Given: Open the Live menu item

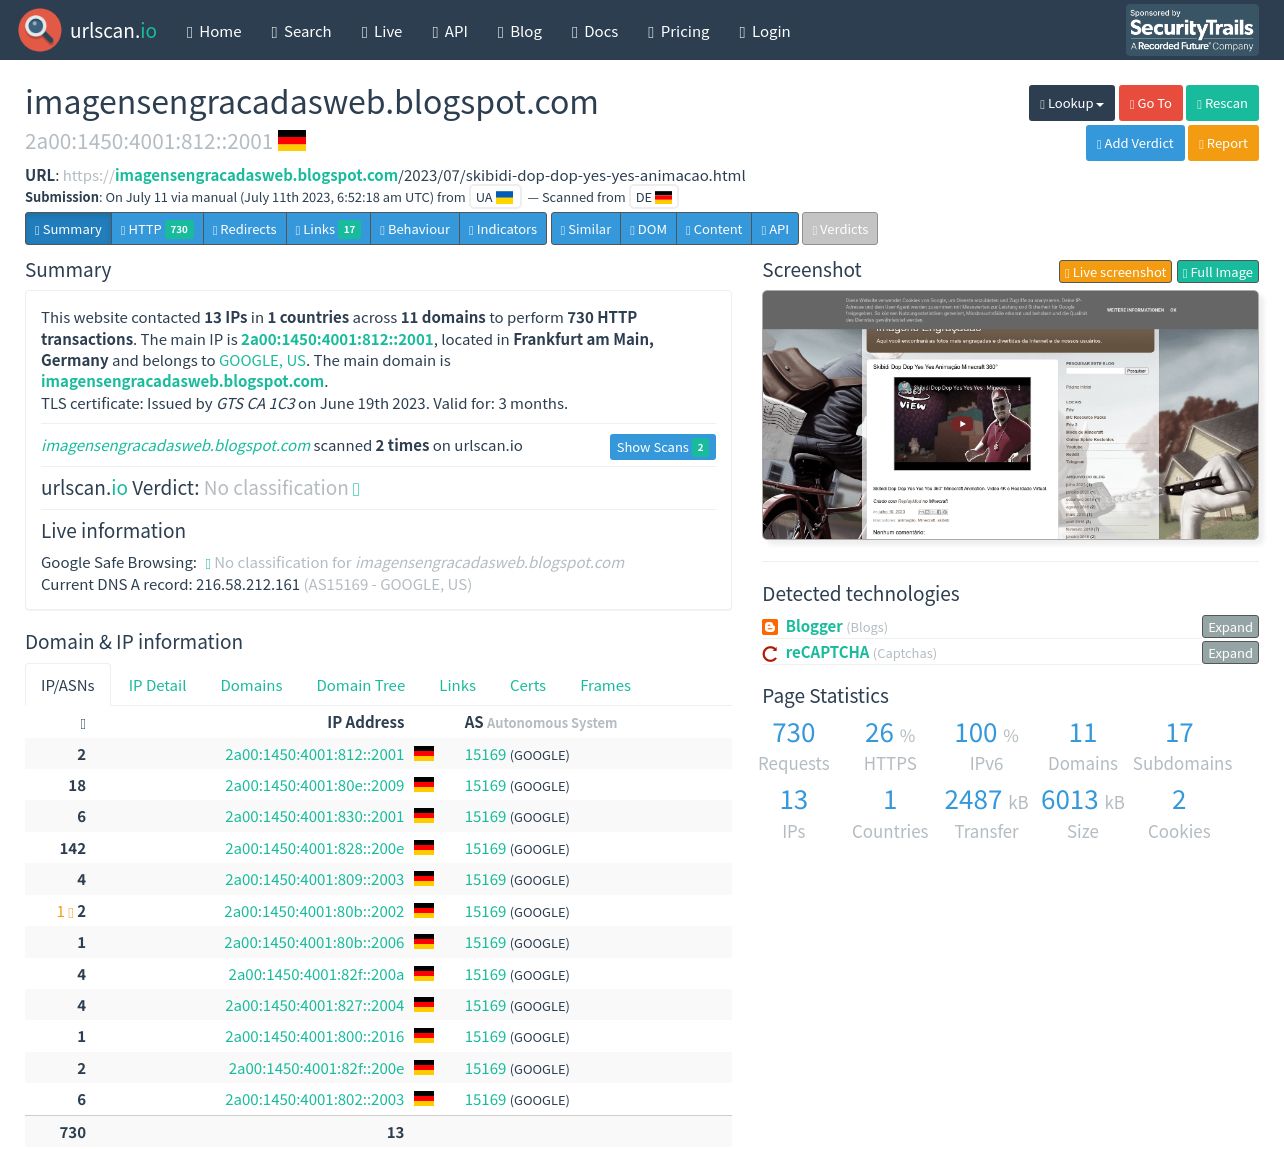Looking at the screenshot, I should click(382, 31).
